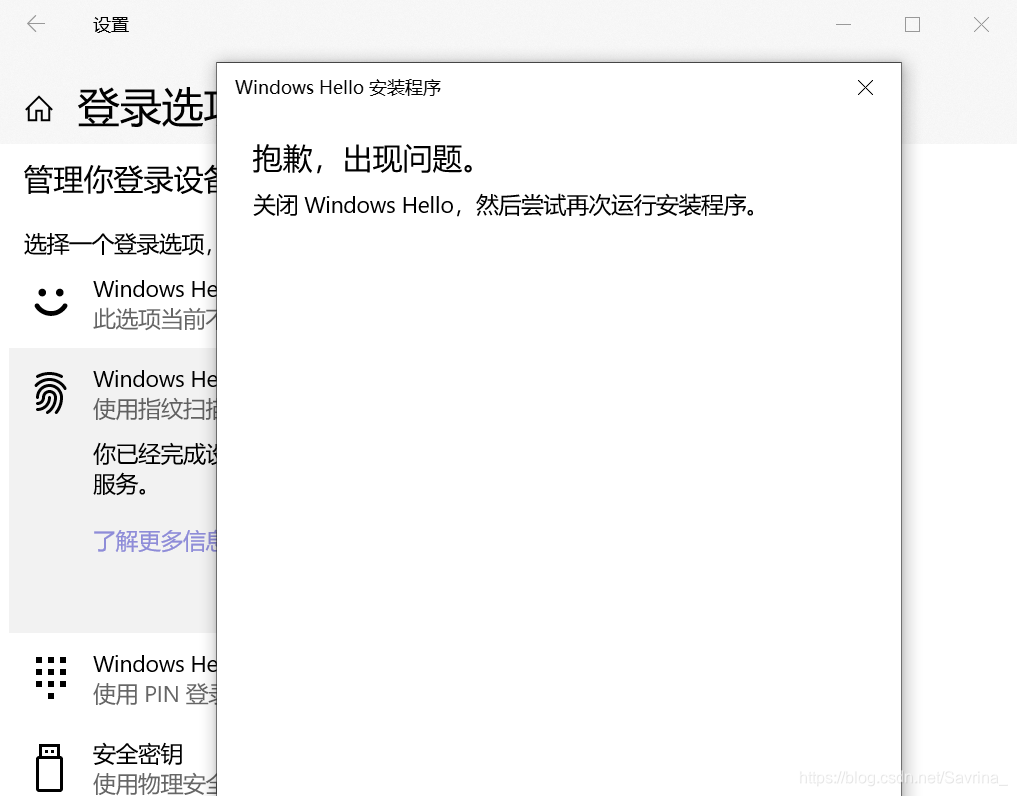Viewport: 1017px width, 796px height.
Task: Click the 使用指纹扫描 option description
Action: tap(155, 409)
